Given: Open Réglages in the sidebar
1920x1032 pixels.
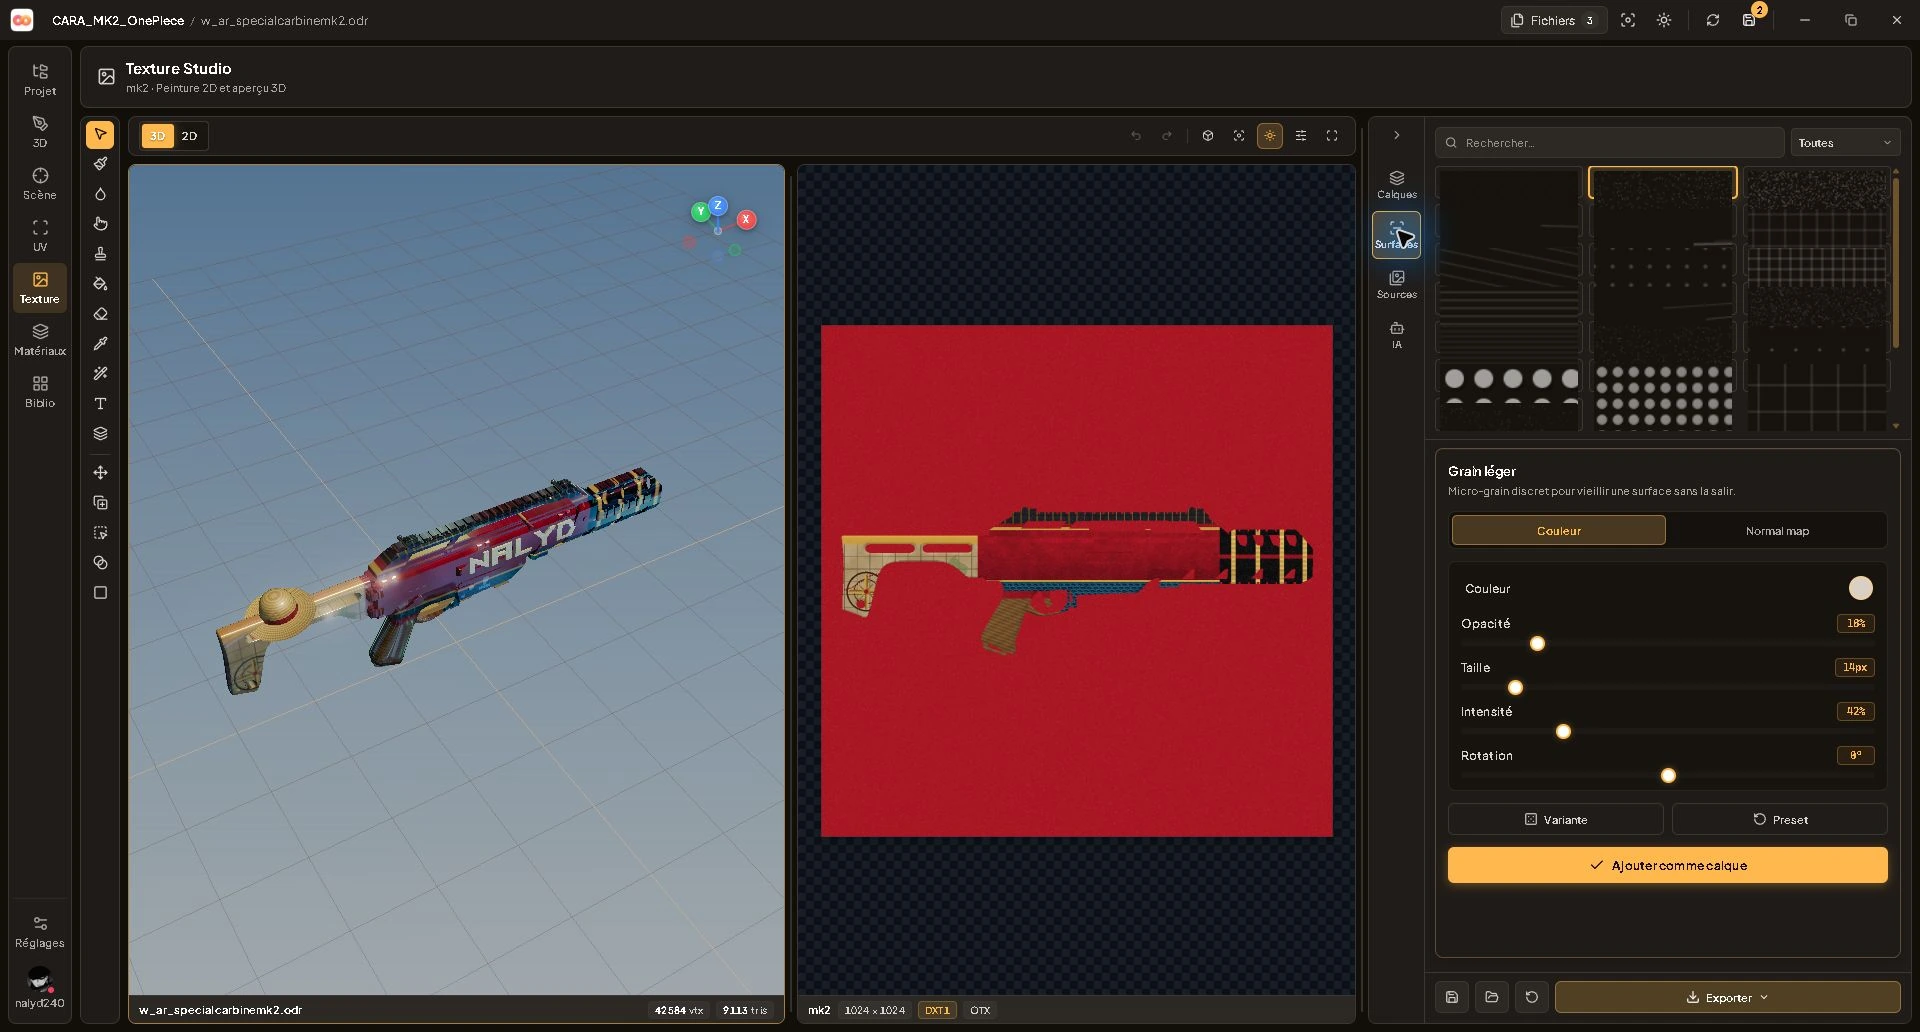Looking at the screenshot, I should 40,932.
